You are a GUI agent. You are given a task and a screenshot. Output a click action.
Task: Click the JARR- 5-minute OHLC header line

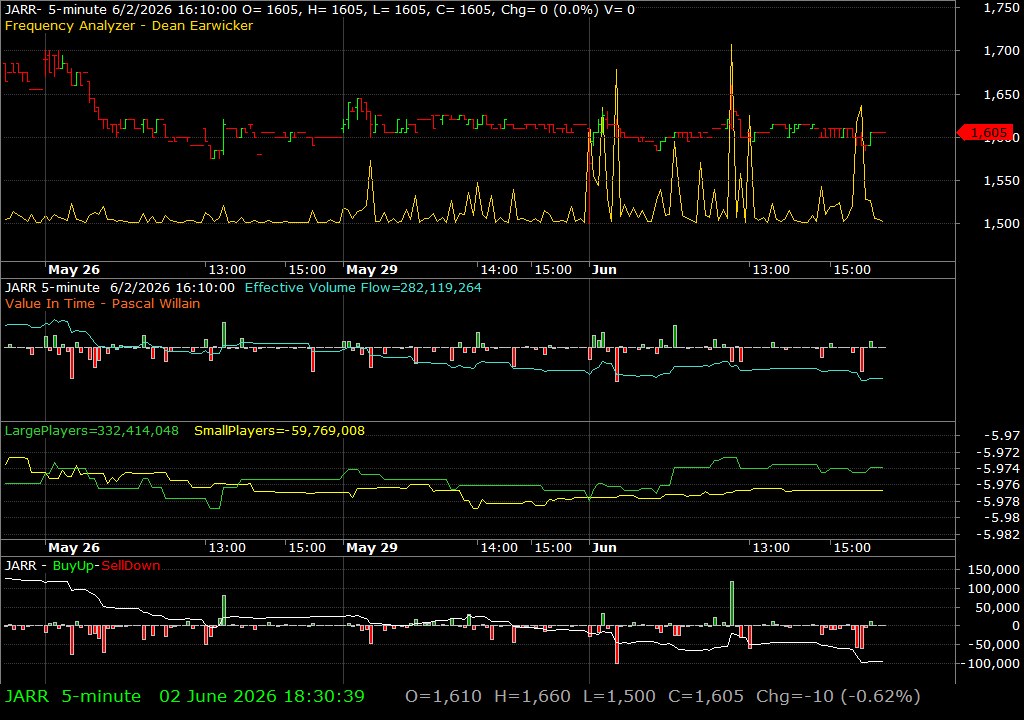point(319,10)
